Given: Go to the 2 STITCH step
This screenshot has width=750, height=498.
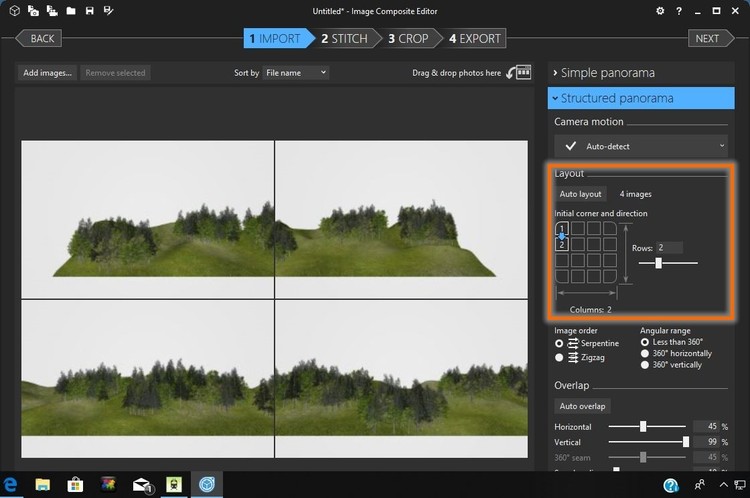Looking at the screenshot, I should [344, 39].
